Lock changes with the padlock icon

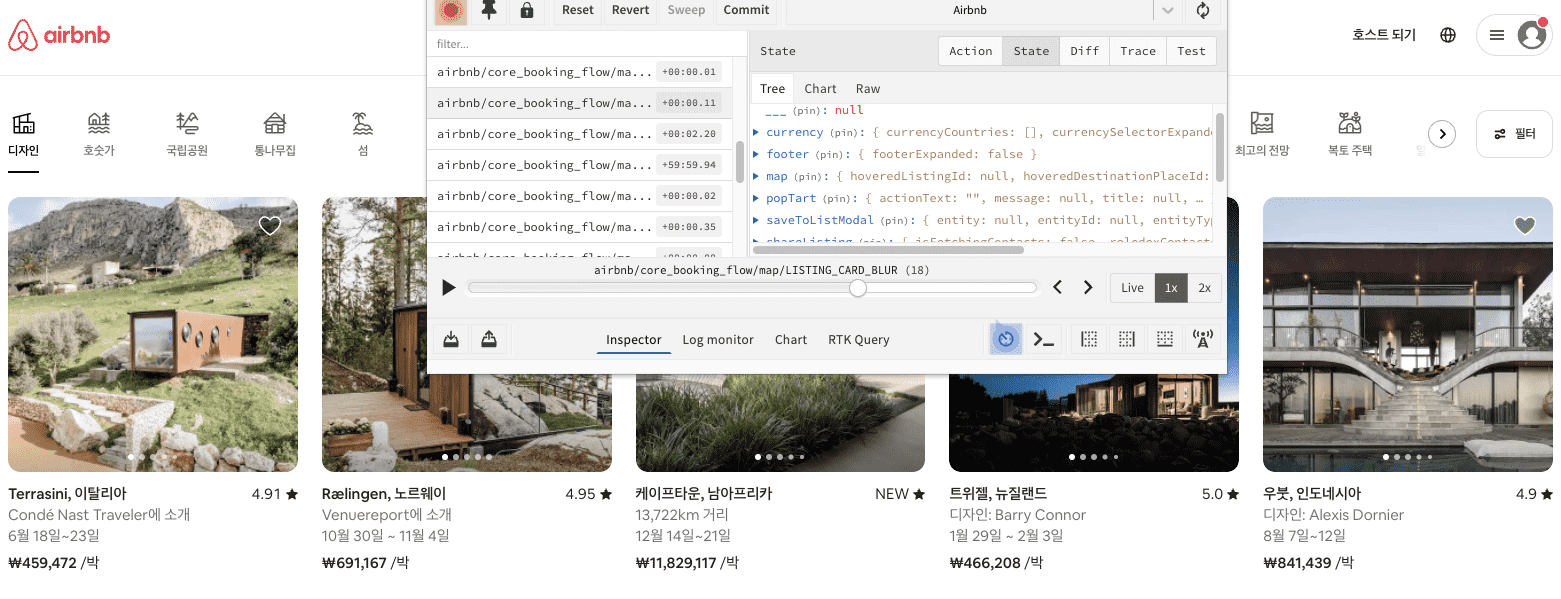(526, 11)
